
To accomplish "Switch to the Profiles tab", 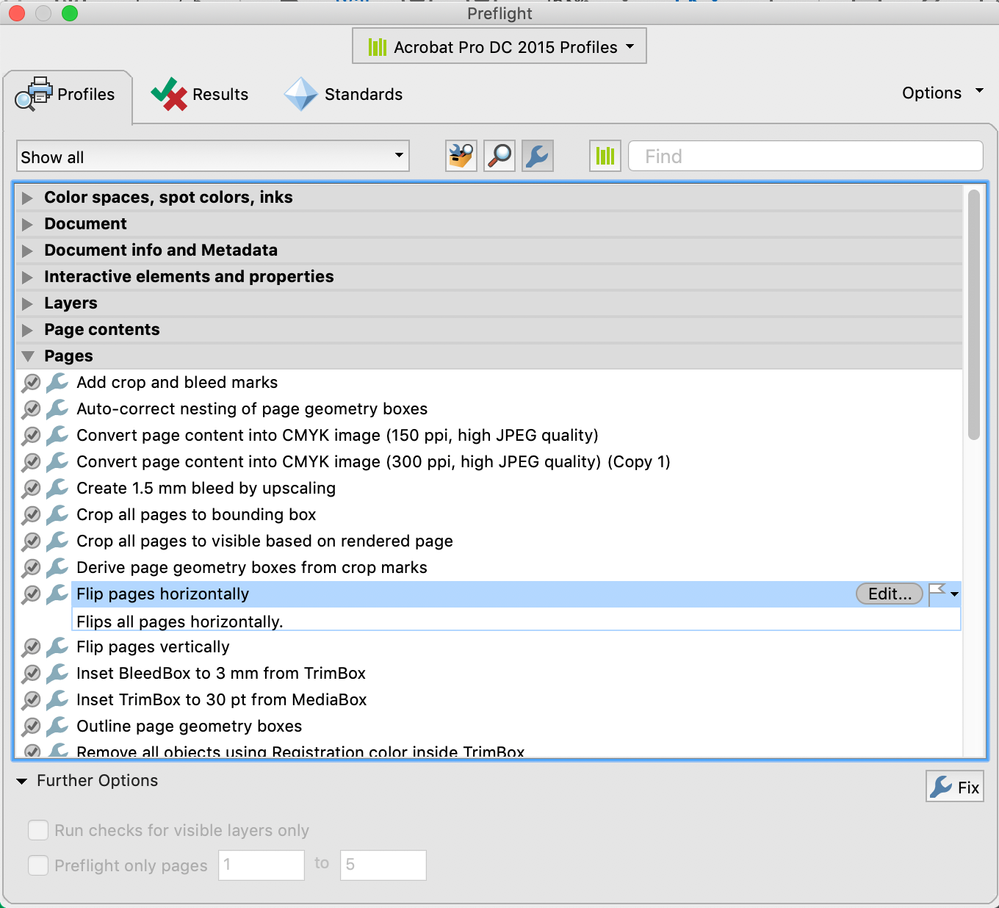I will pyautogui.click(x=67, y=94).
